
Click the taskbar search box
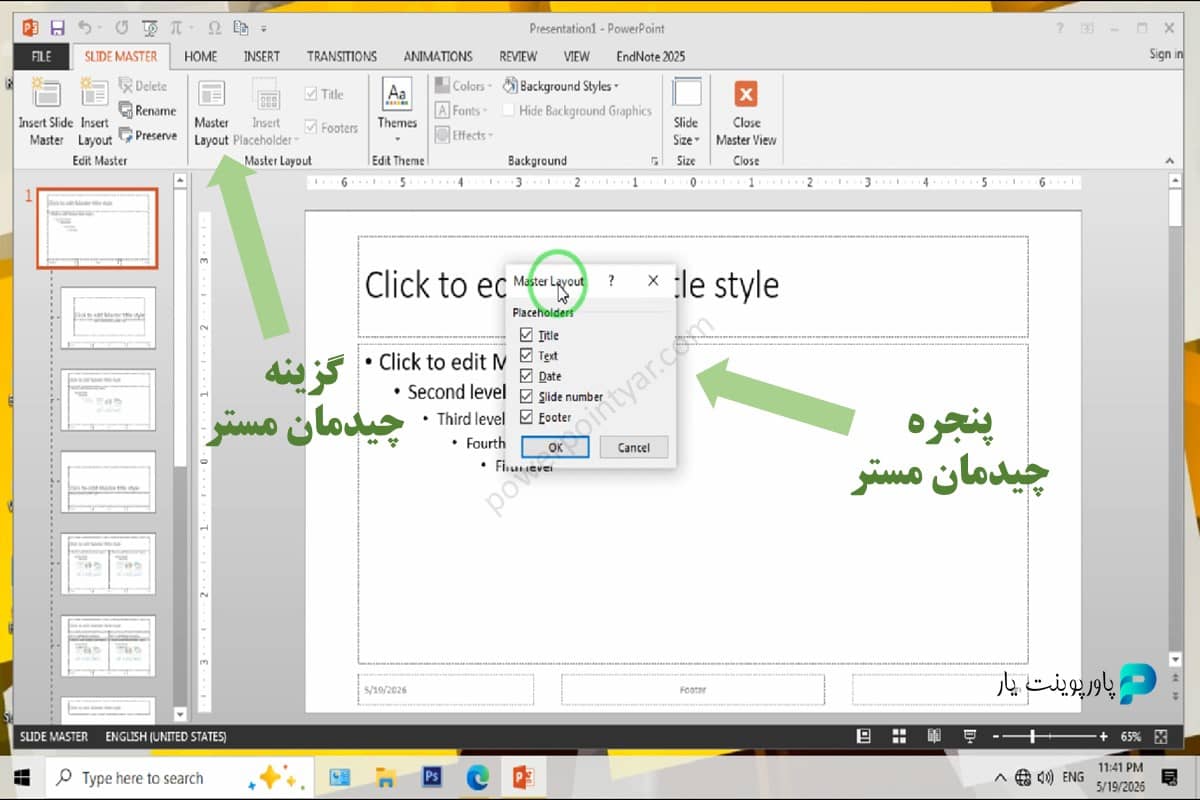[180, 777]
